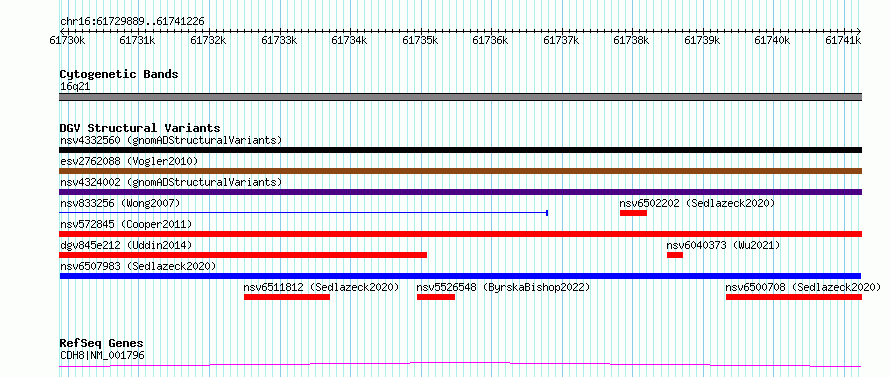Click the 16q21 gray cytogenetic band bar
The width and height of the screenshot is (890, 377).
pyautogui.click(x=460, y=97)
